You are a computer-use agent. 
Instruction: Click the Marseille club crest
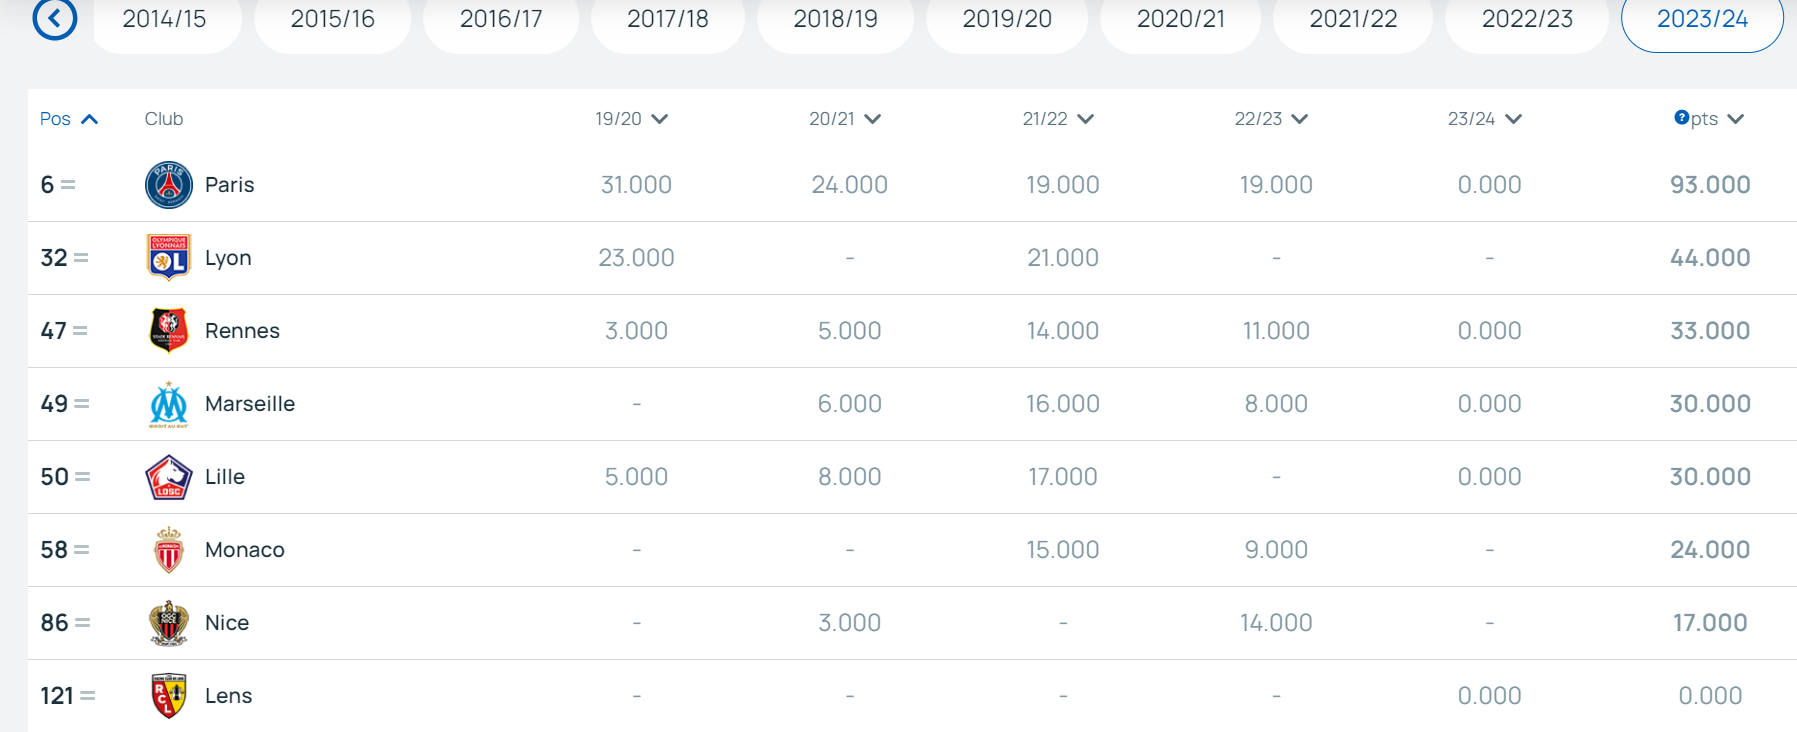(169, 404)
